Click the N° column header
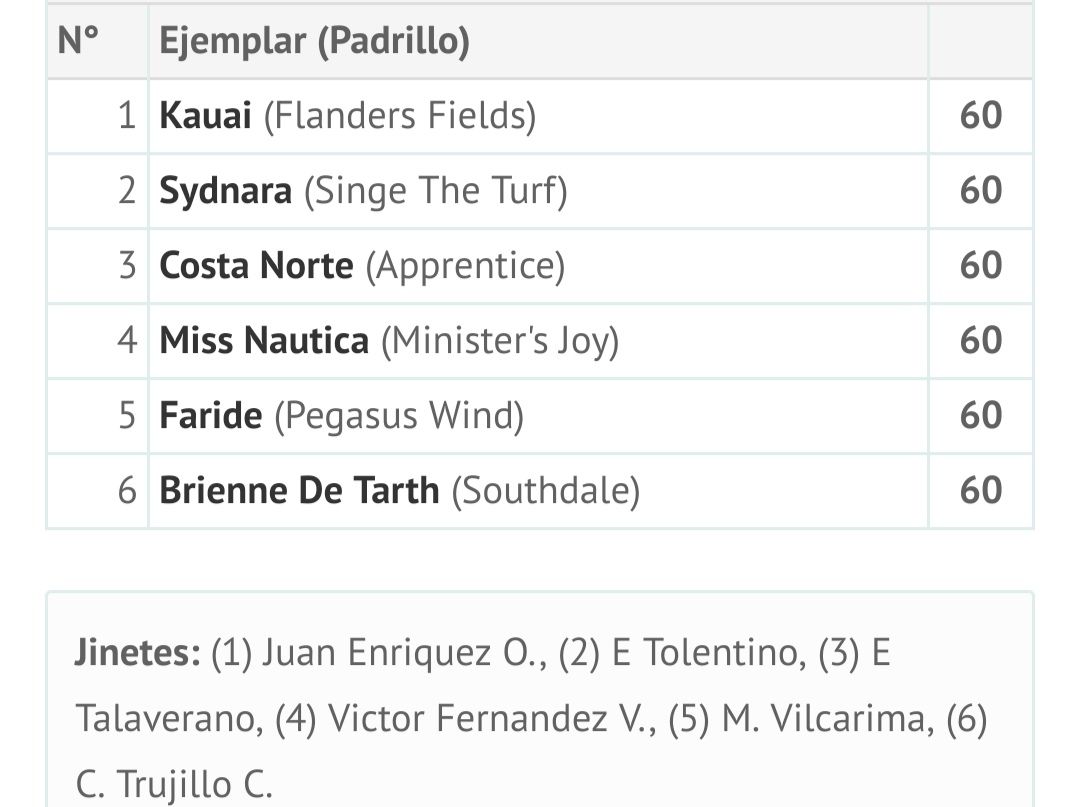 (x=79, y=41)
